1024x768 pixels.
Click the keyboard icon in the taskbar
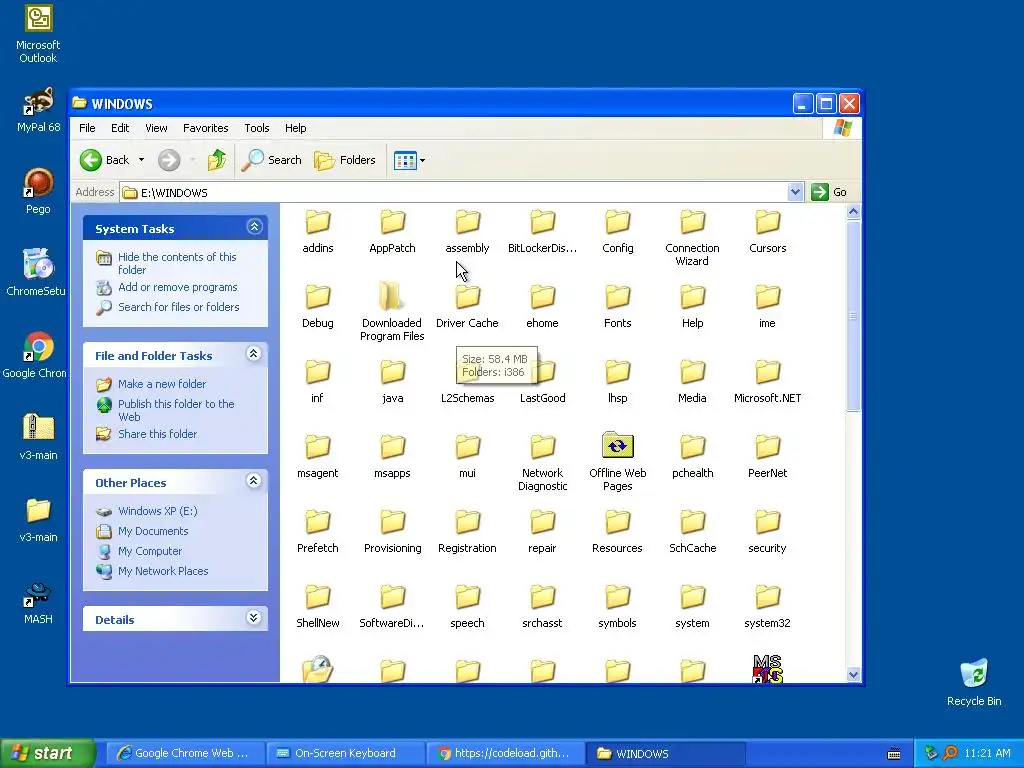pyautogui.click(x=894, y=754)
